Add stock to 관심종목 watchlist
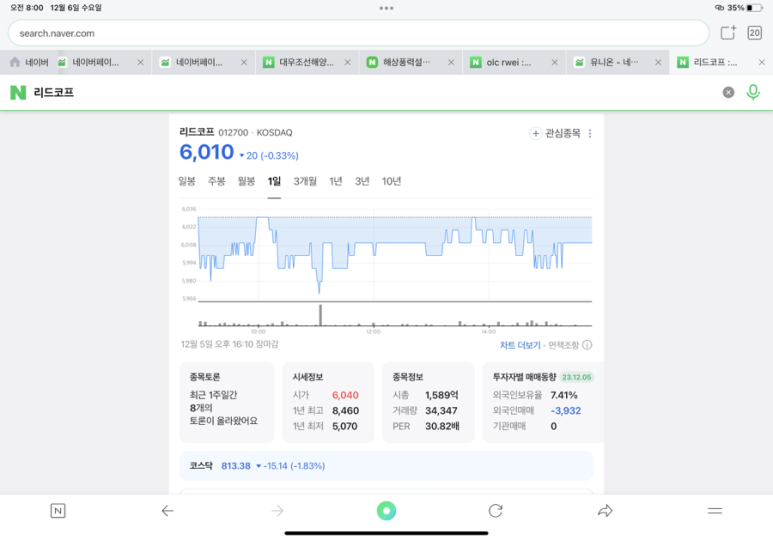The height and width of the screenshot is (540, 773). point(555,133)
